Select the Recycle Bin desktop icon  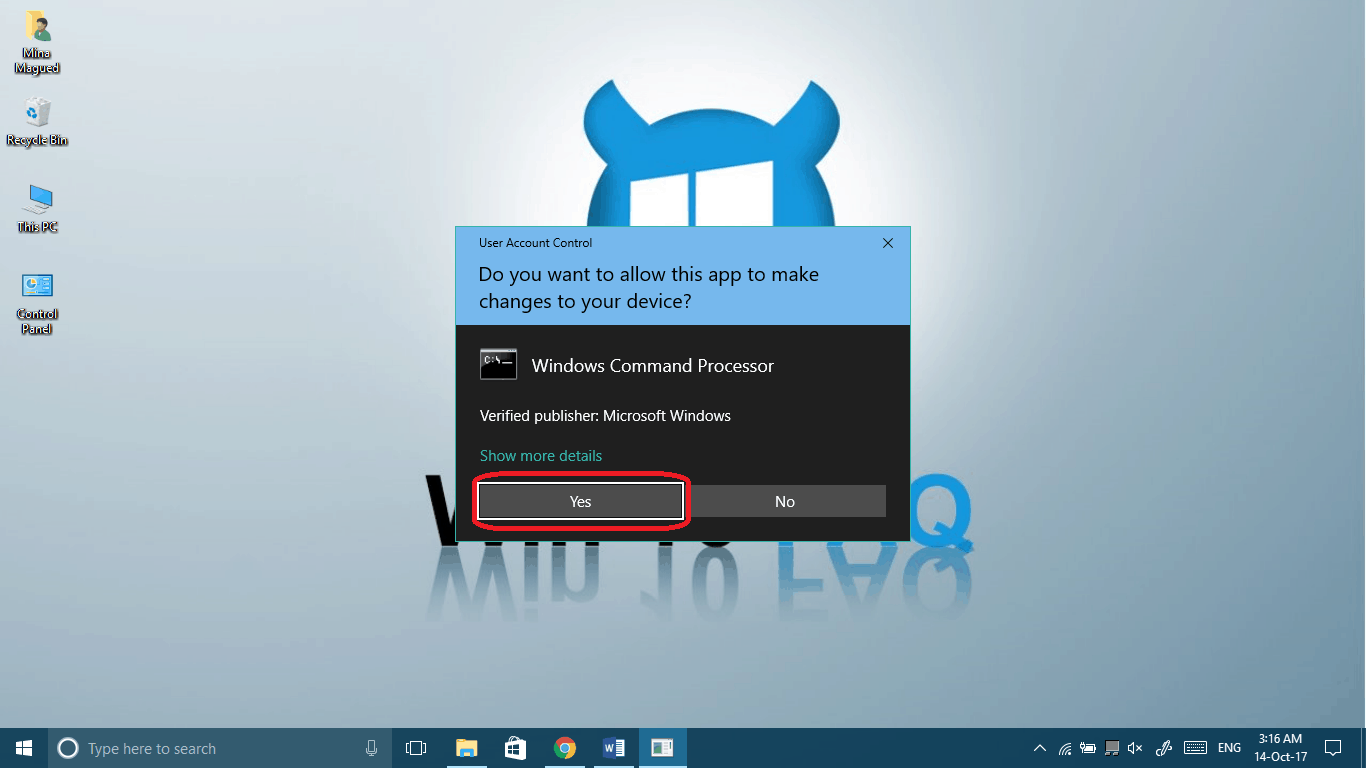point(37,122)
